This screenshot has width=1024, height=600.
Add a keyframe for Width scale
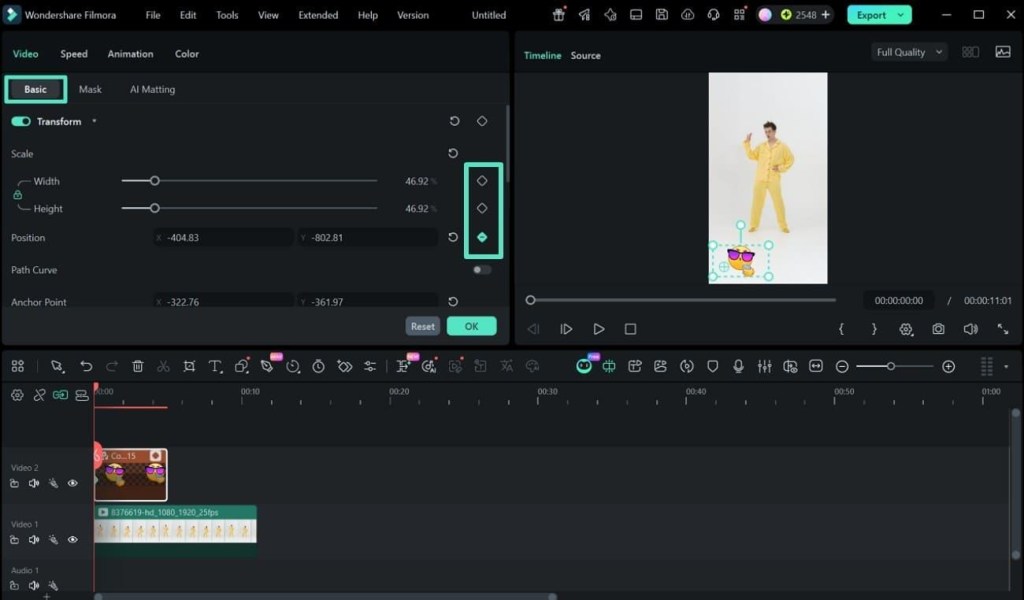click(x=482, y=181)
